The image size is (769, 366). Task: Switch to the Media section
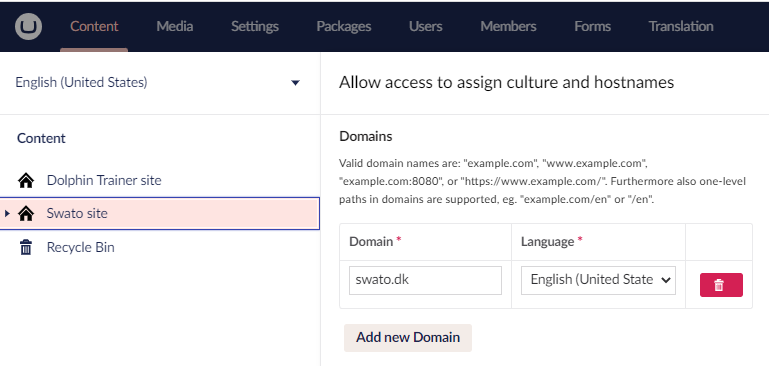pos(175,26)
